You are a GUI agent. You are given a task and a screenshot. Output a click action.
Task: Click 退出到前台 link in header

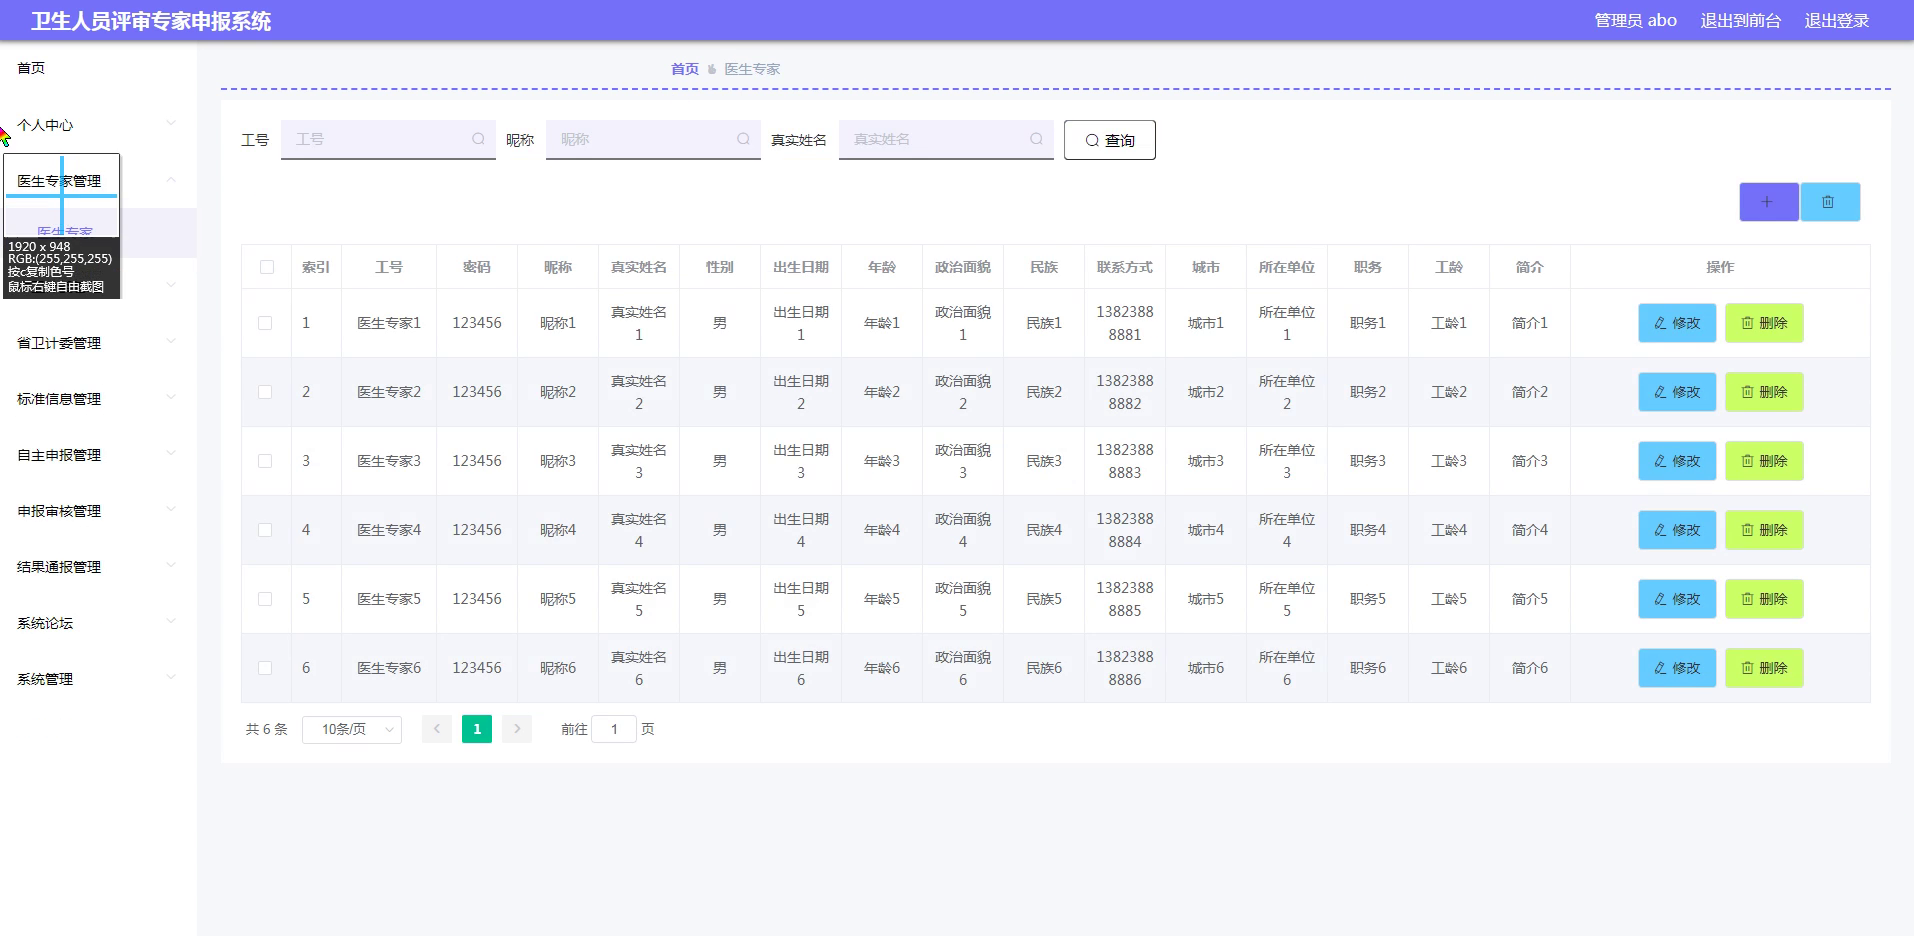tap(1741, 20)
